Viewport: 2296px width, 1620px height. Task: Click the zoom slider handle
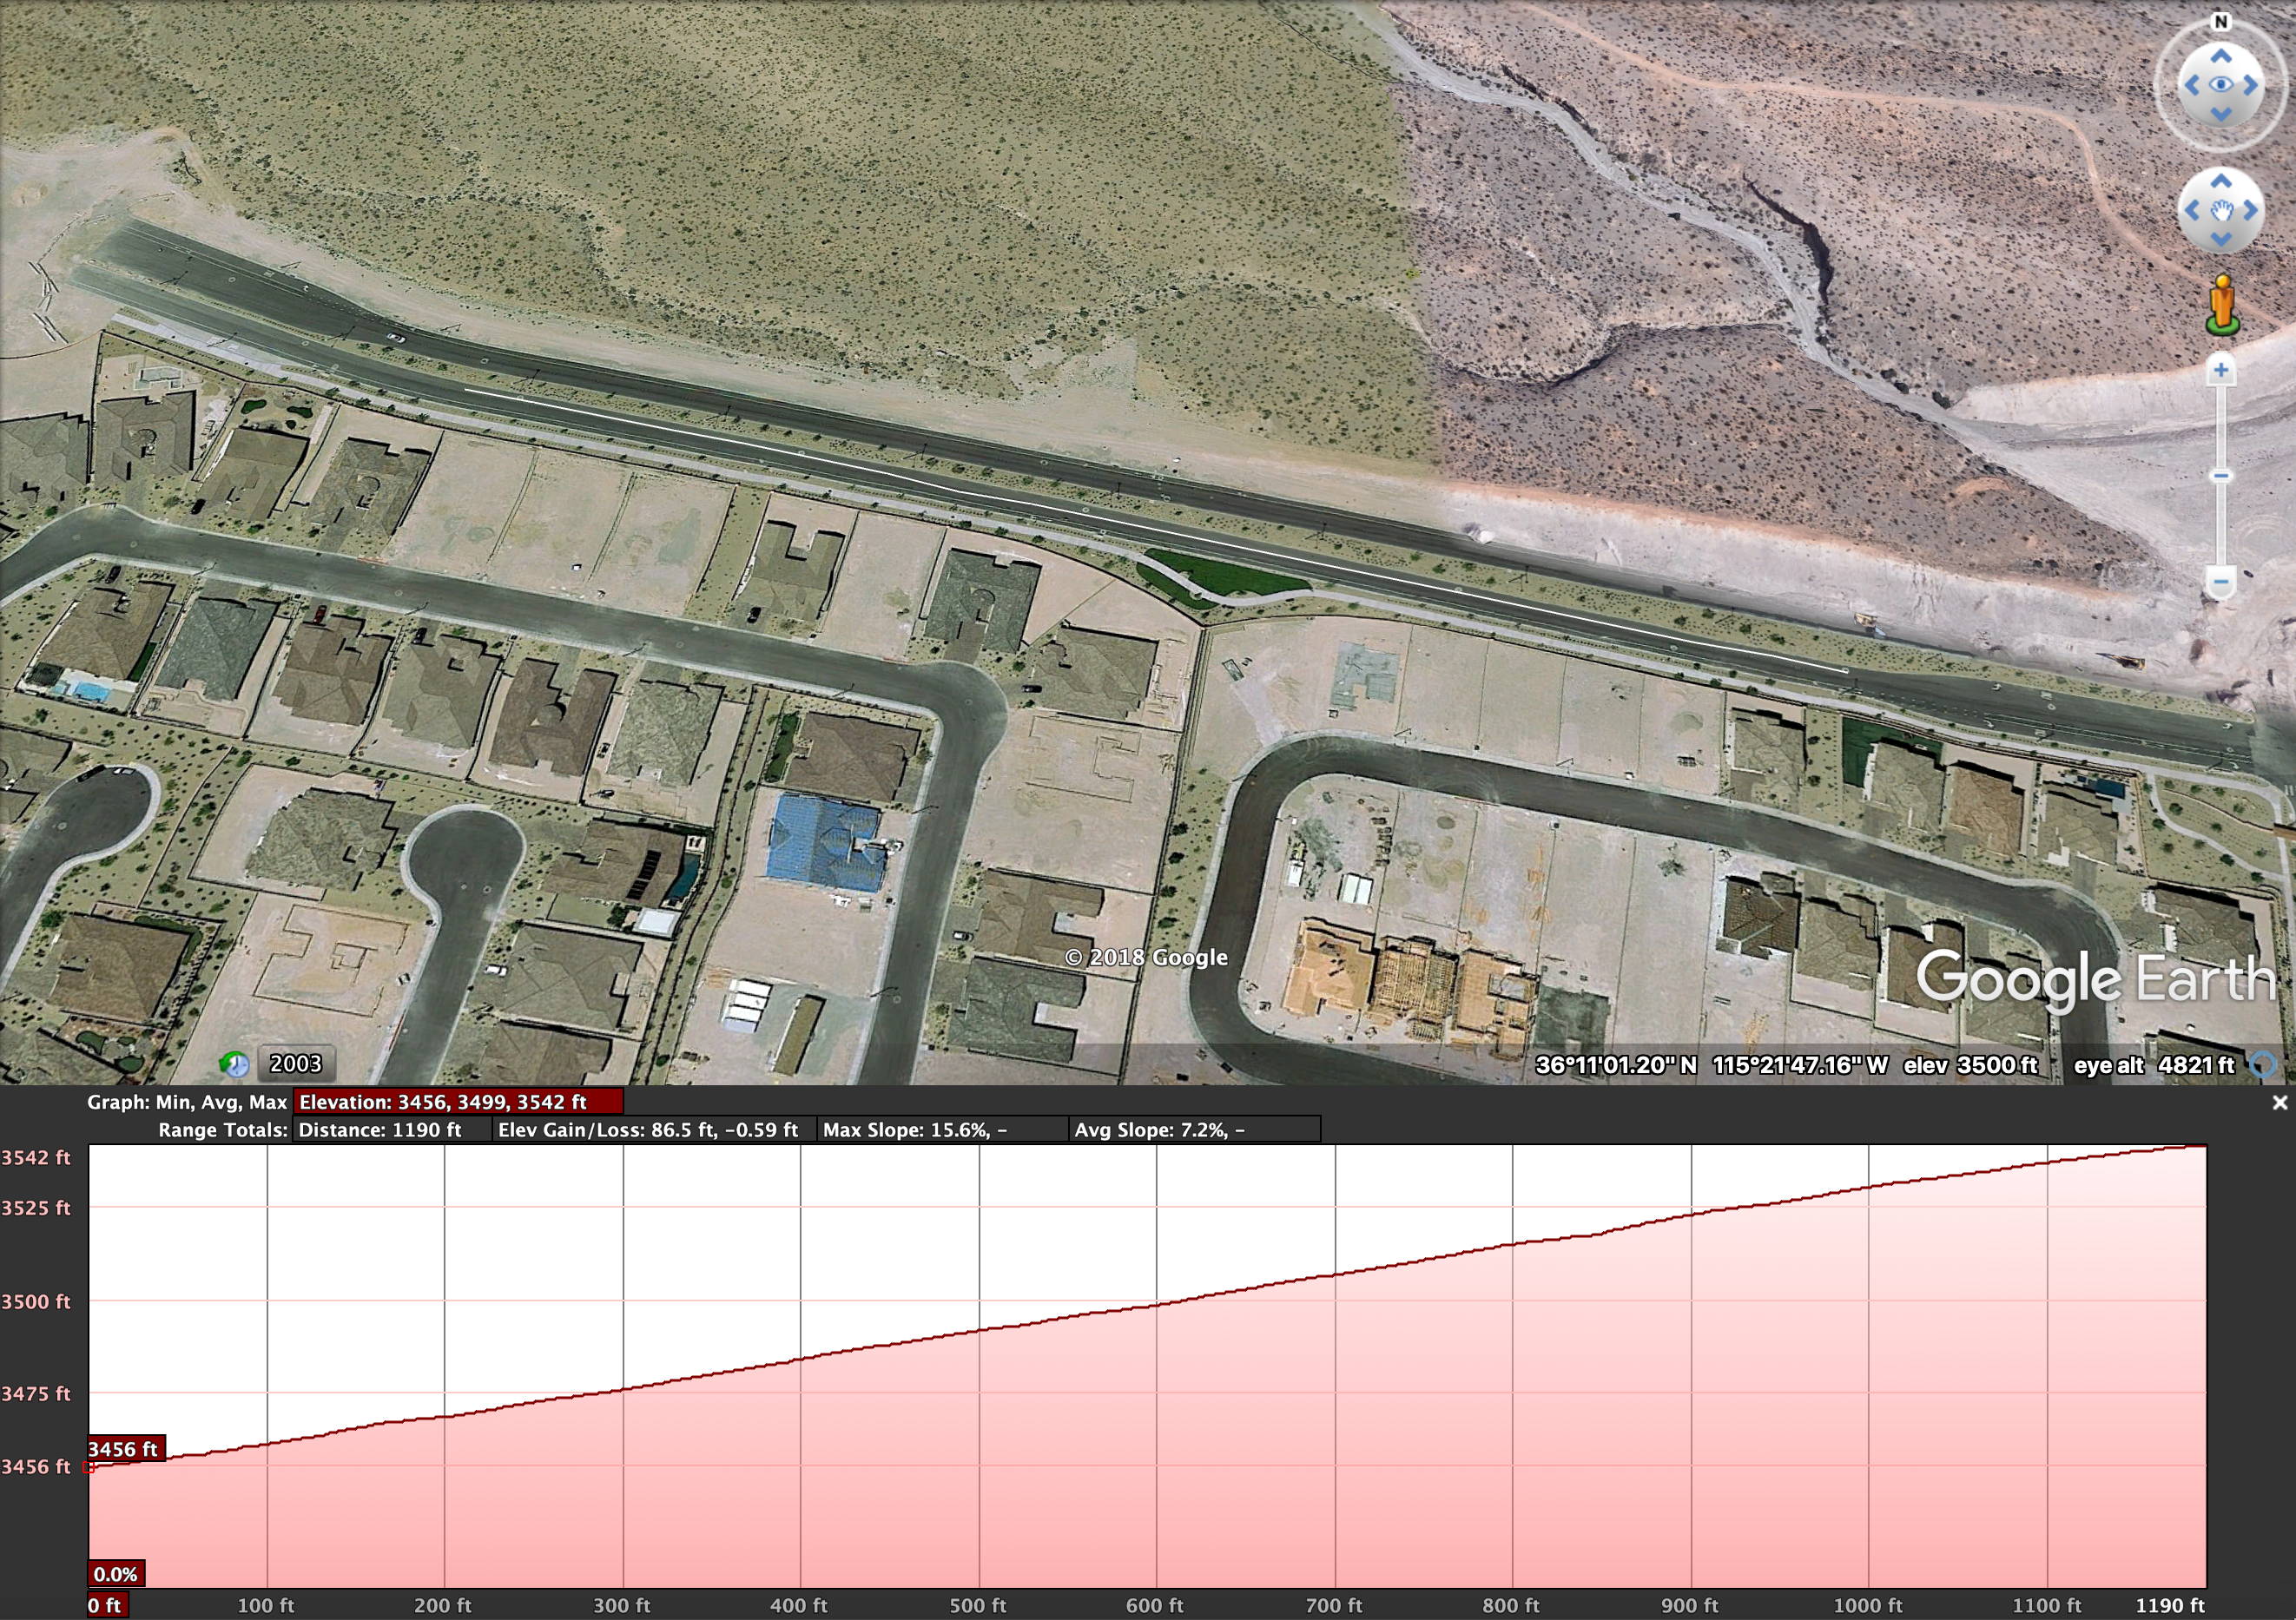click(x=2221, y=476)
